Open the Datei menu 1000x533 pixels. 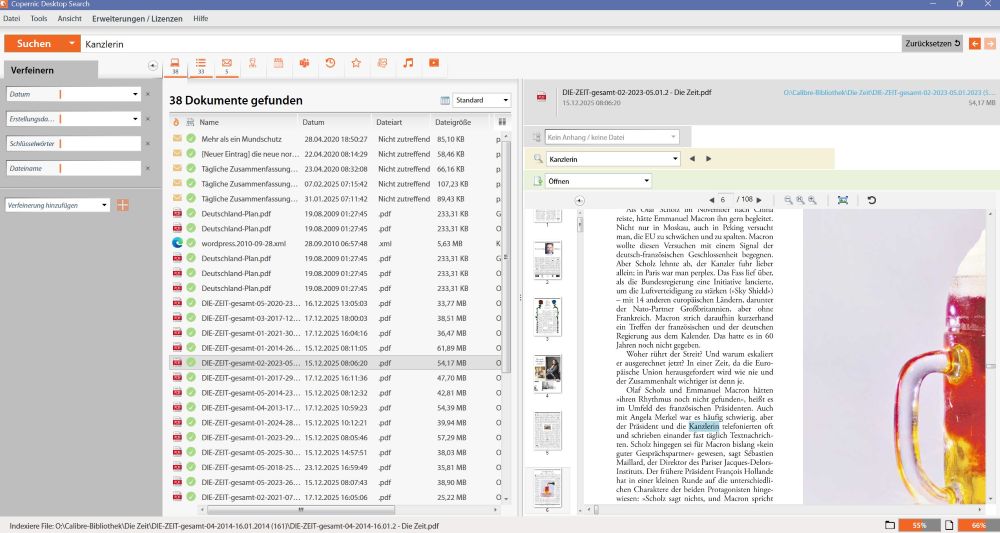pyautogui.click(x=11, y=18)
